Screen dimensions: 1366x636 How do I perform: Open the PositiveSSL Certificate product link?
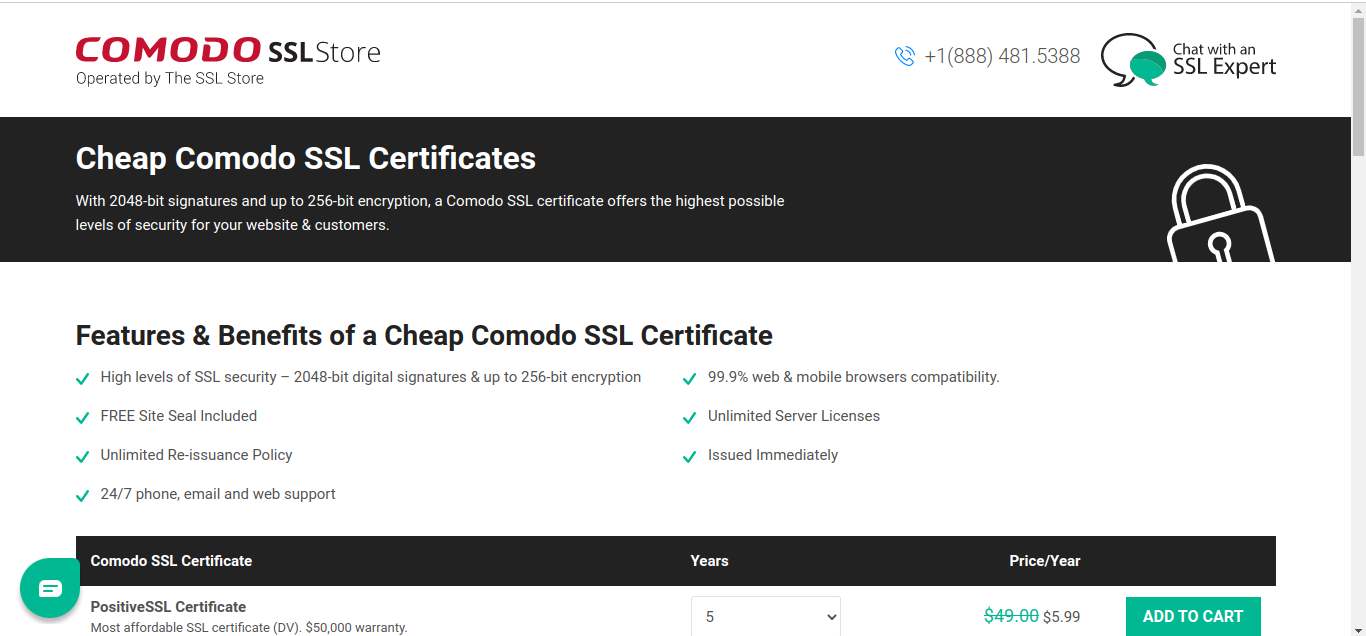168,607
